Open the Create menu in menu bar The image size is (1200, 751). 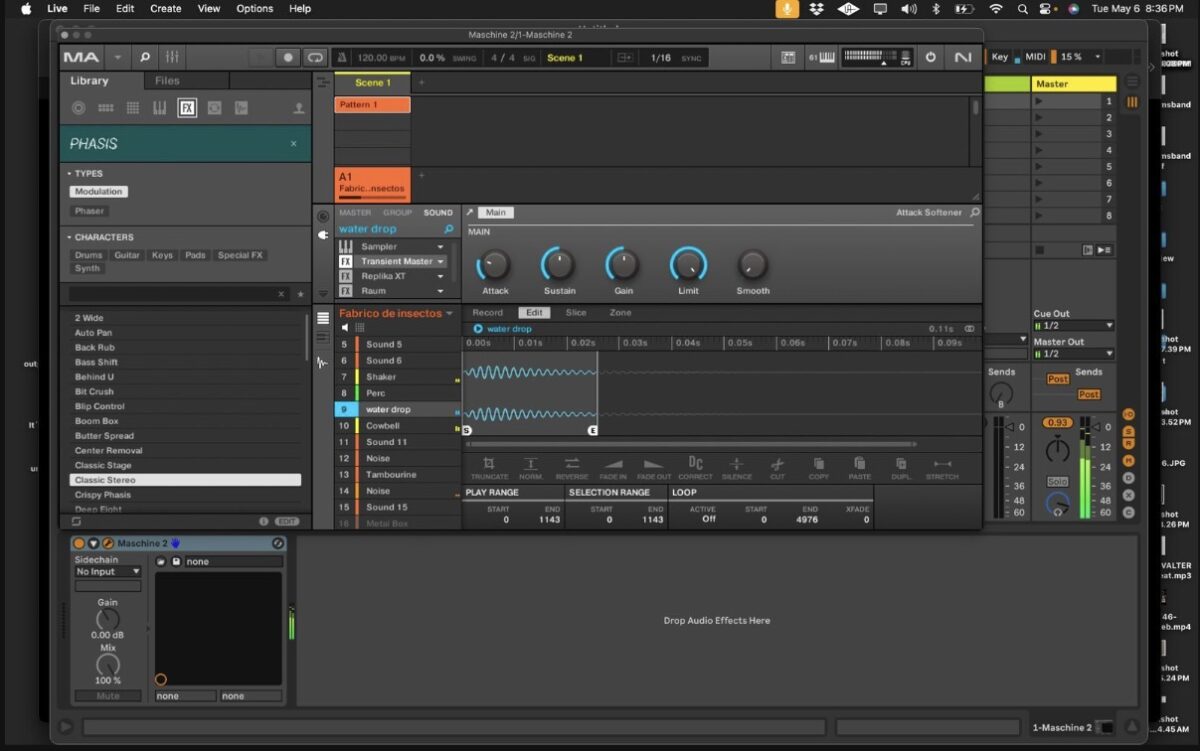click(165, 8)
